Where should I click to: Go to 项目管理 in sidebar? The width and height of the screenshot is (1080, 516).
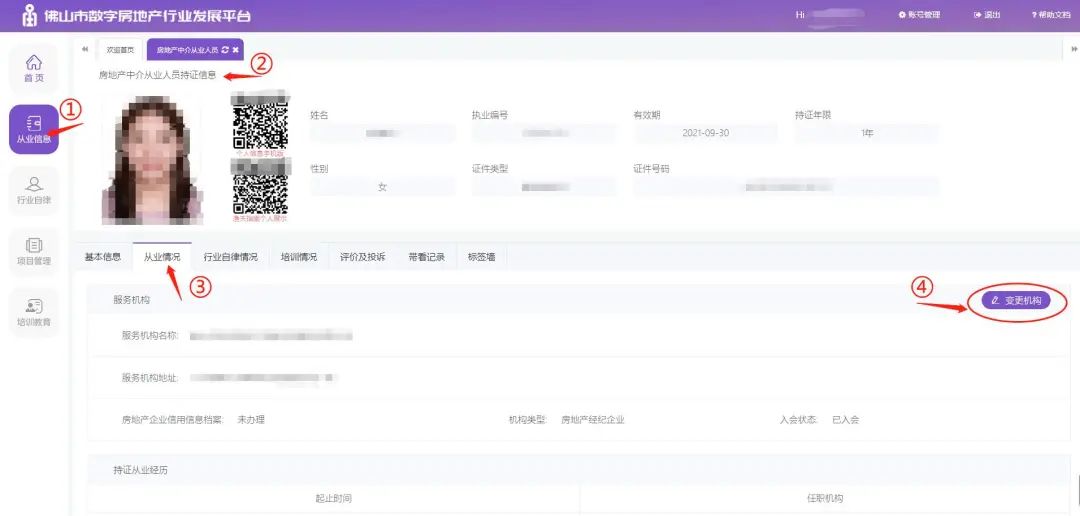tap(34, 251)
